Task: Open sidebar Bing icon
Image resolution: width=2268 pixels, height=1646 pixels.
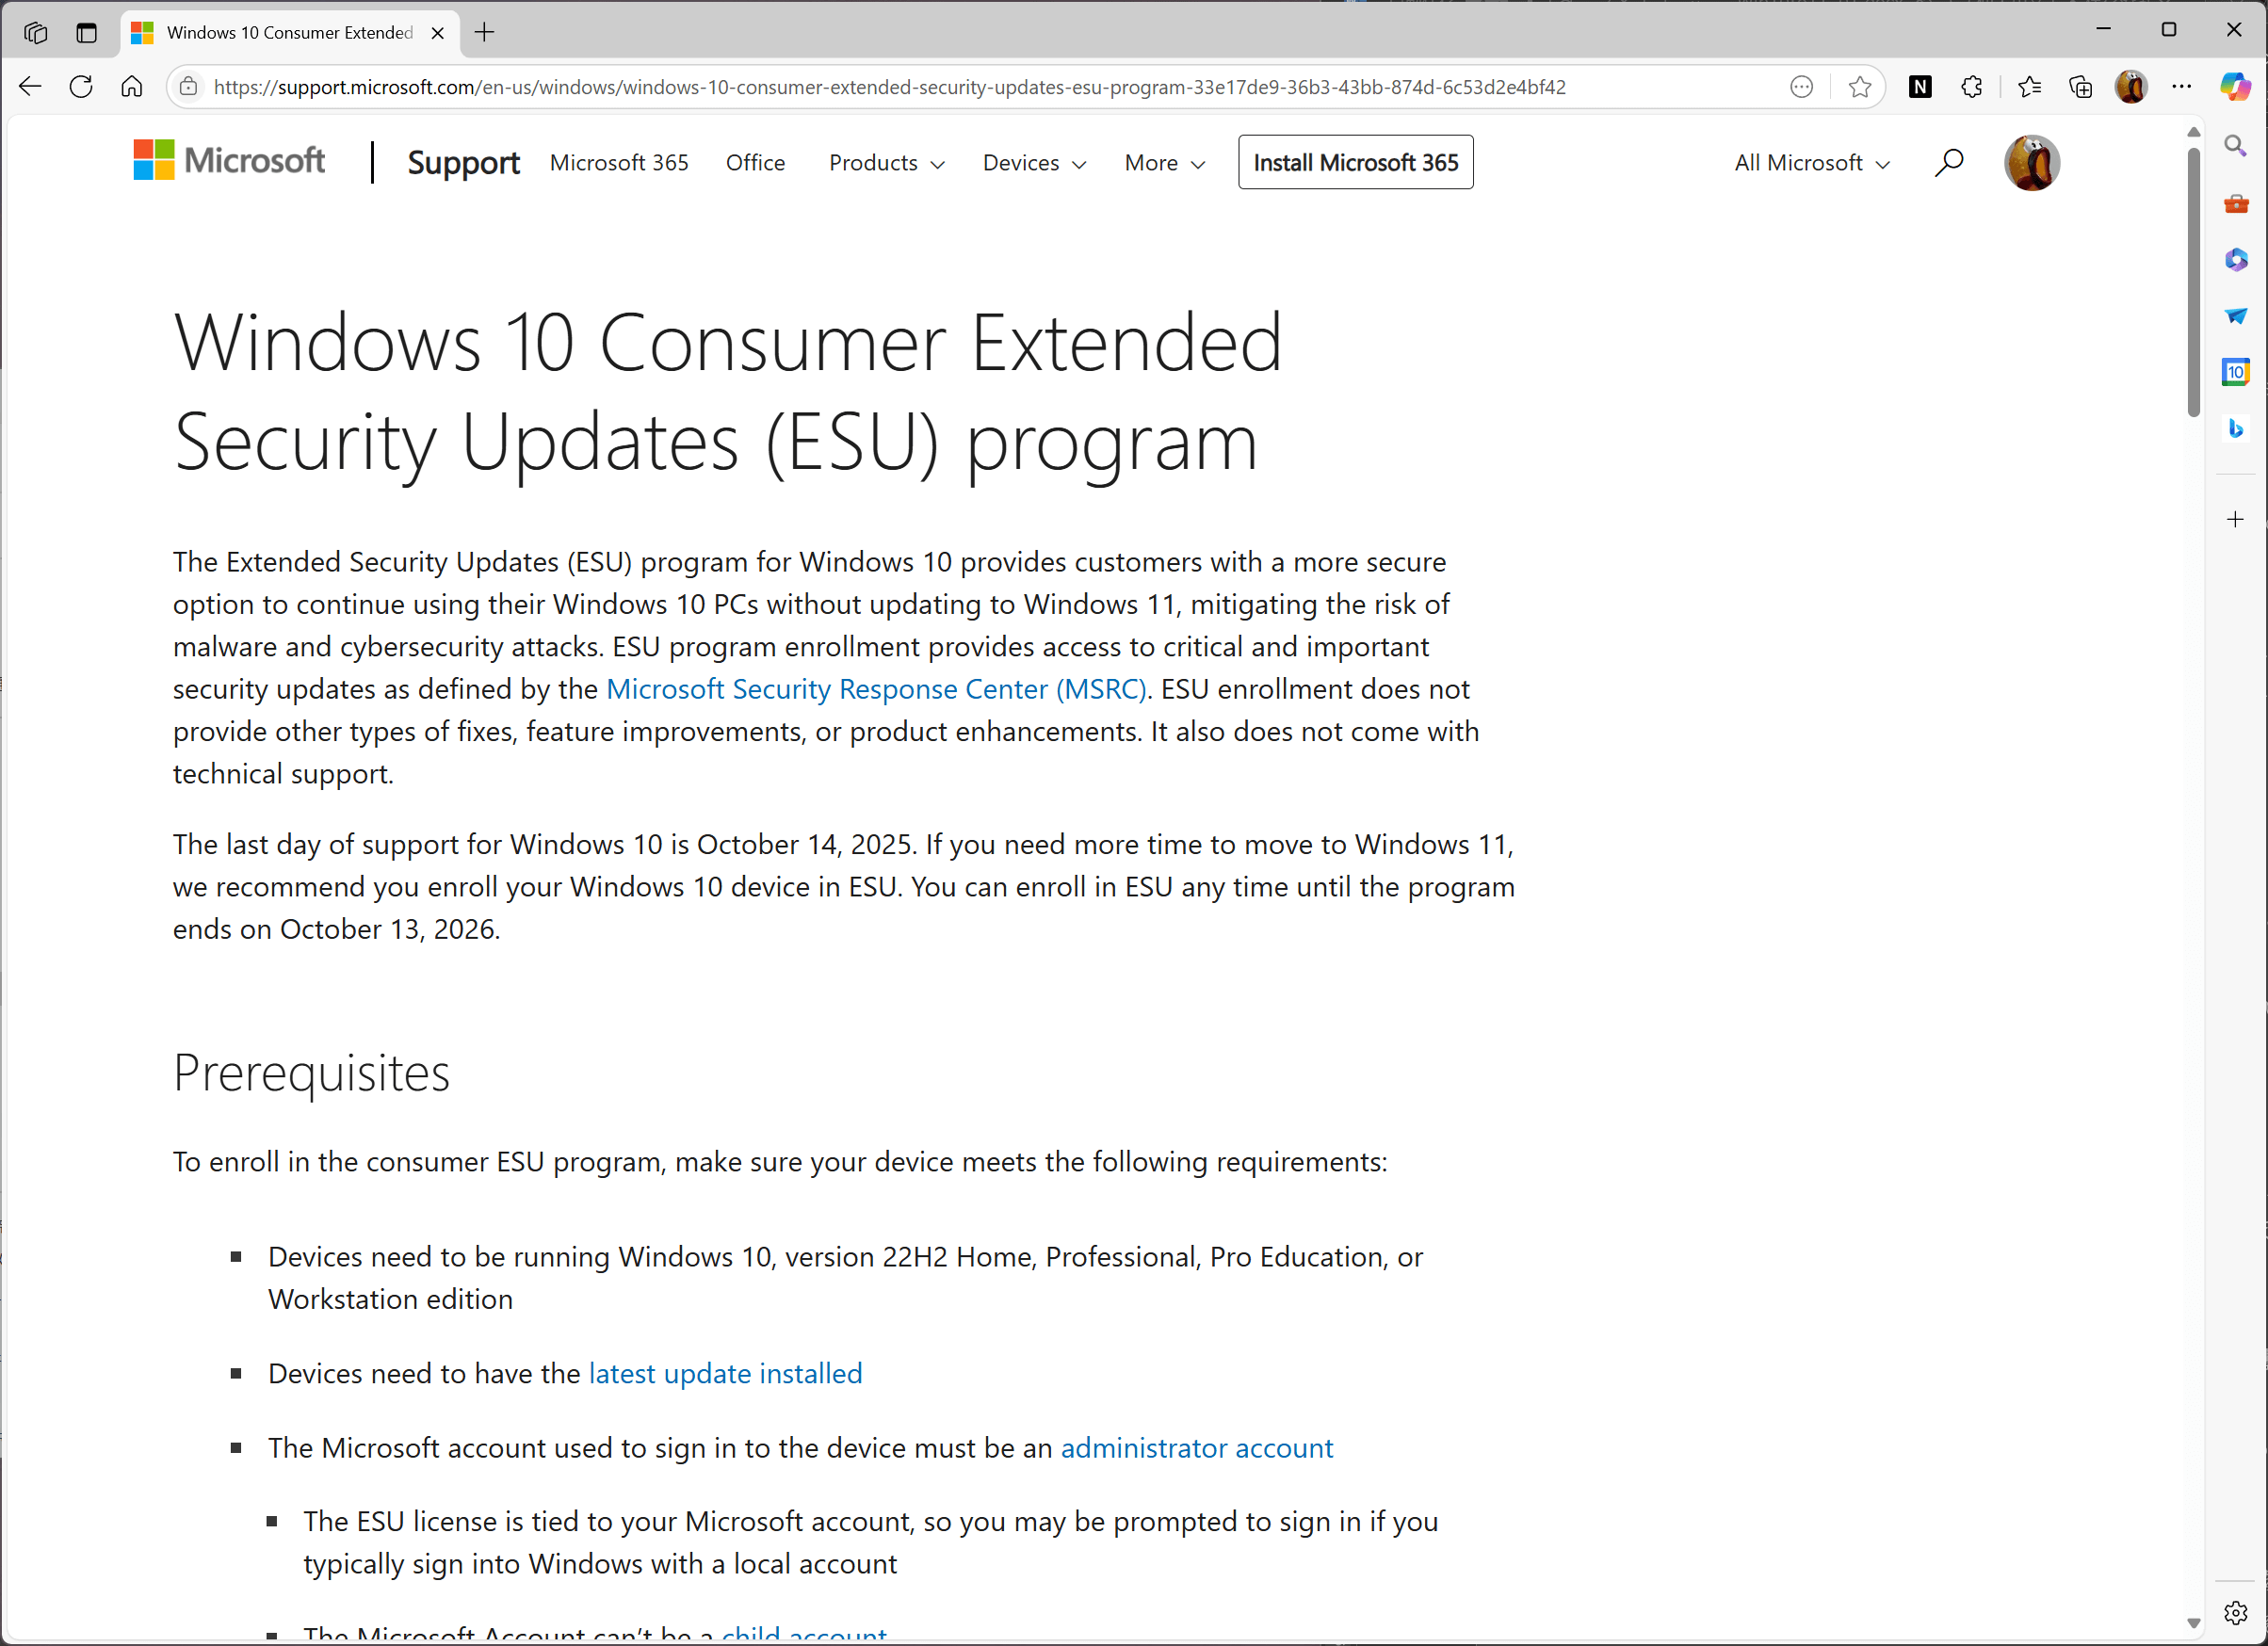Action: [2235, 428]
